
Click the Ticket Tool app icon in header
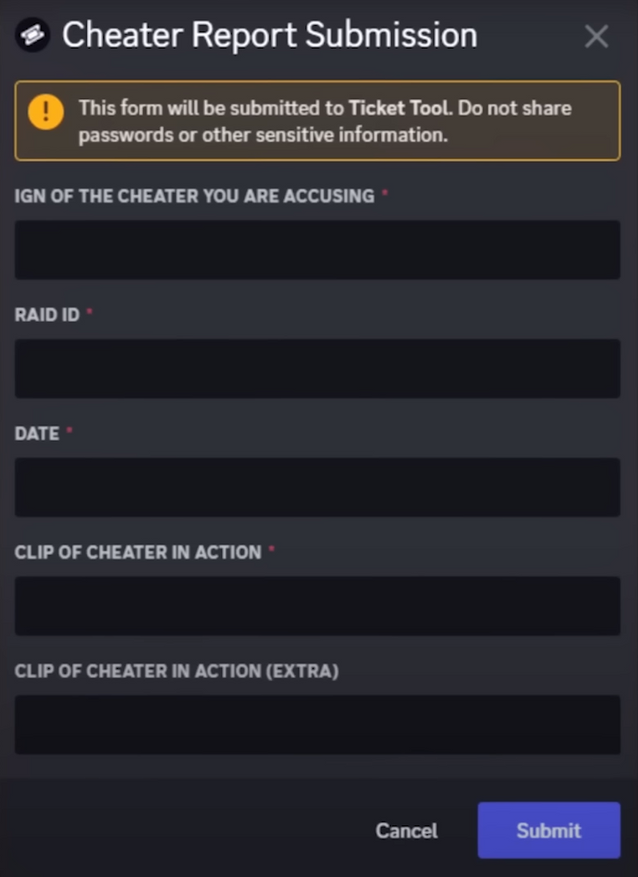[33, 37]
